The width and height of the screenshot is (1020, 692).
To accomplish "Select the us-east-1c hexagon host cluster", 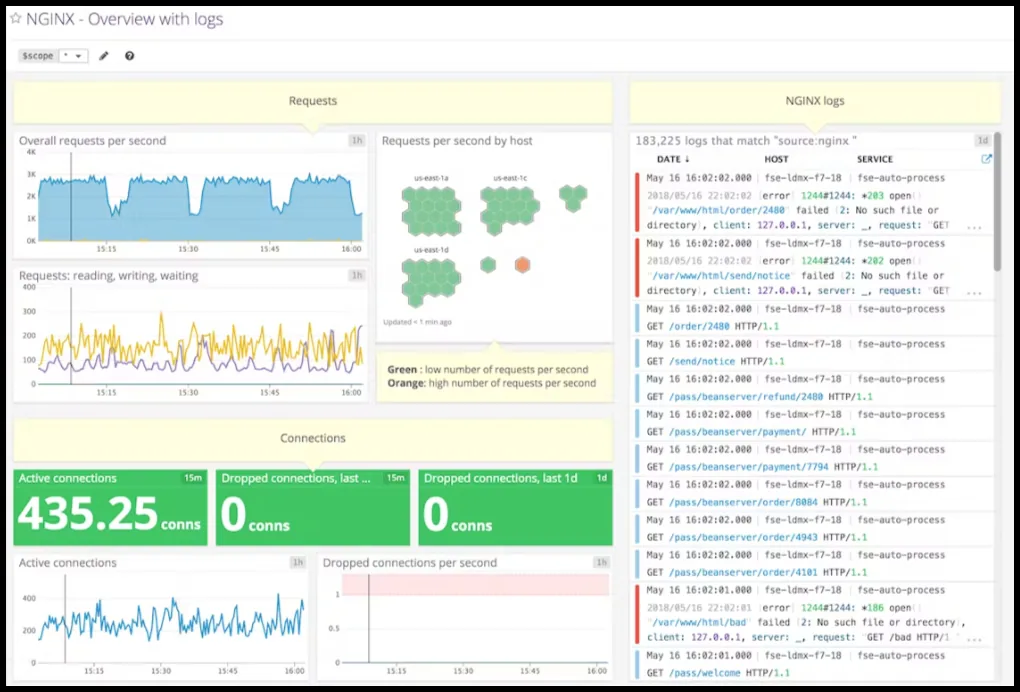I will coord(510,209).
